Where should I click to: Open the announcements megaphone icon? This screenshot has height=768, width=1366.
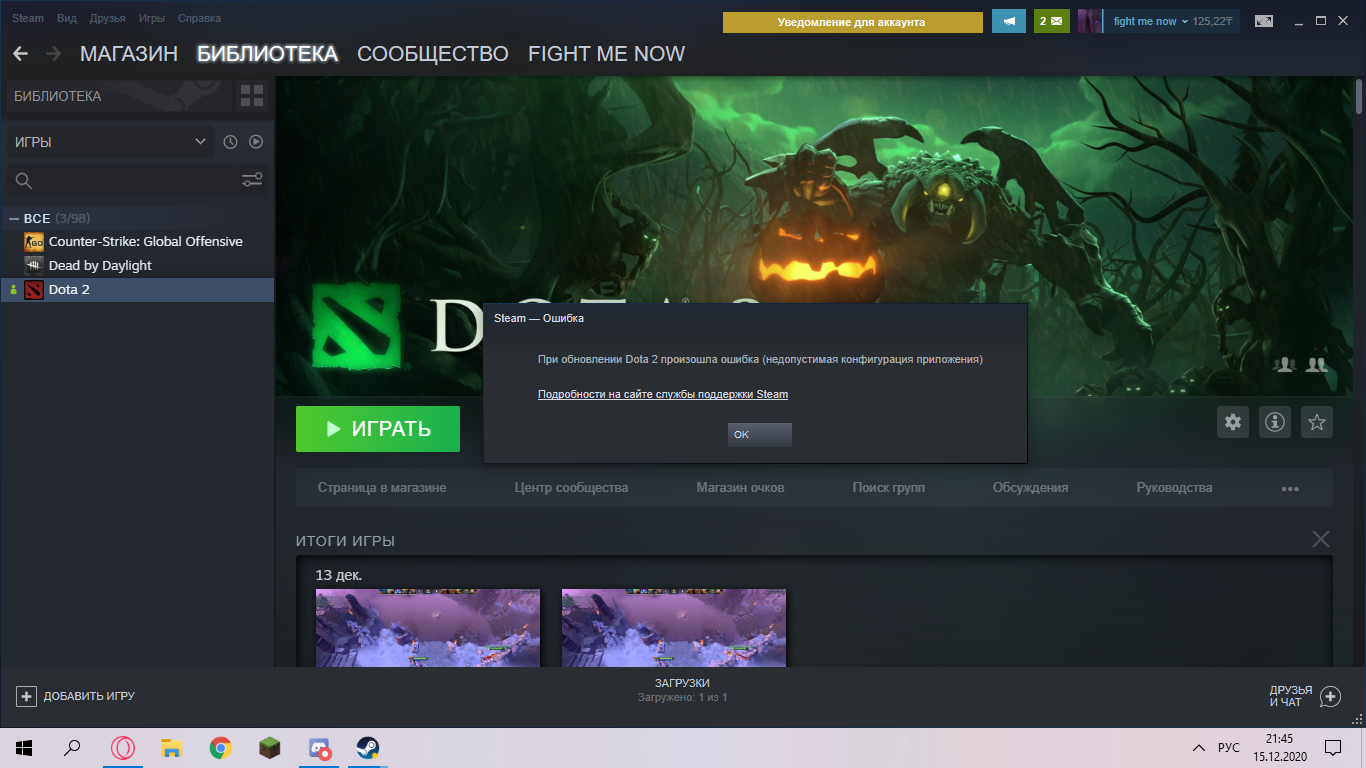pyautogui.click(x=1009, y=21)
